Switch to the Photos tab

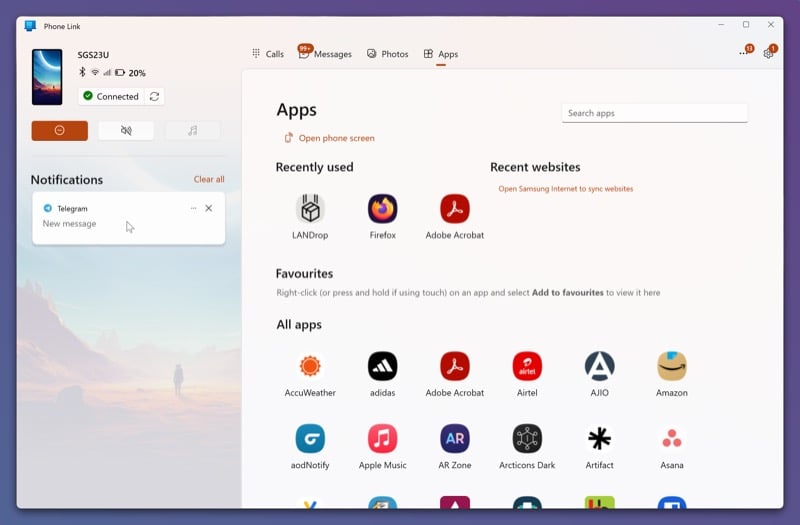[388, 54]
